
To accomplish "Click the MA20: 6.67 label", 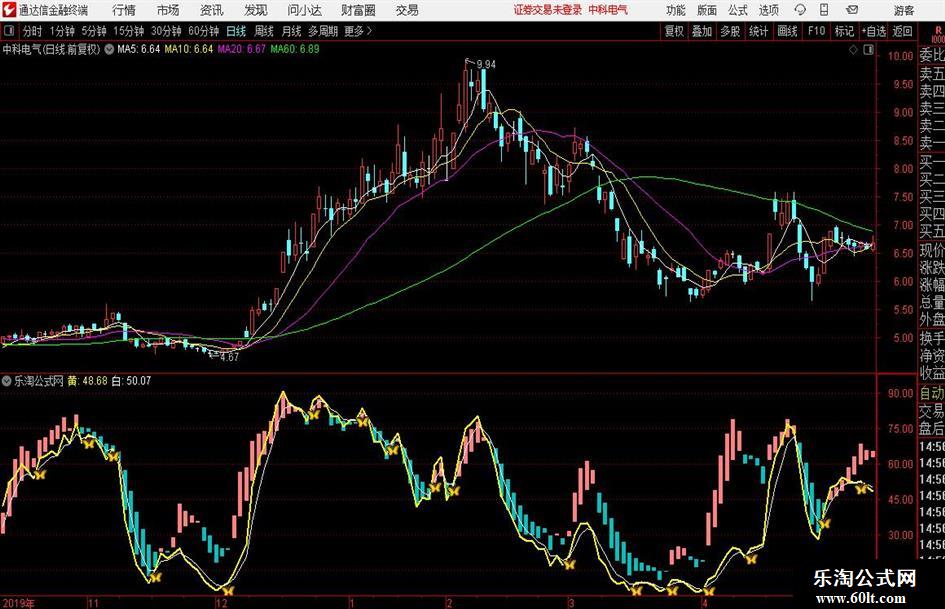I will point(241,49).
